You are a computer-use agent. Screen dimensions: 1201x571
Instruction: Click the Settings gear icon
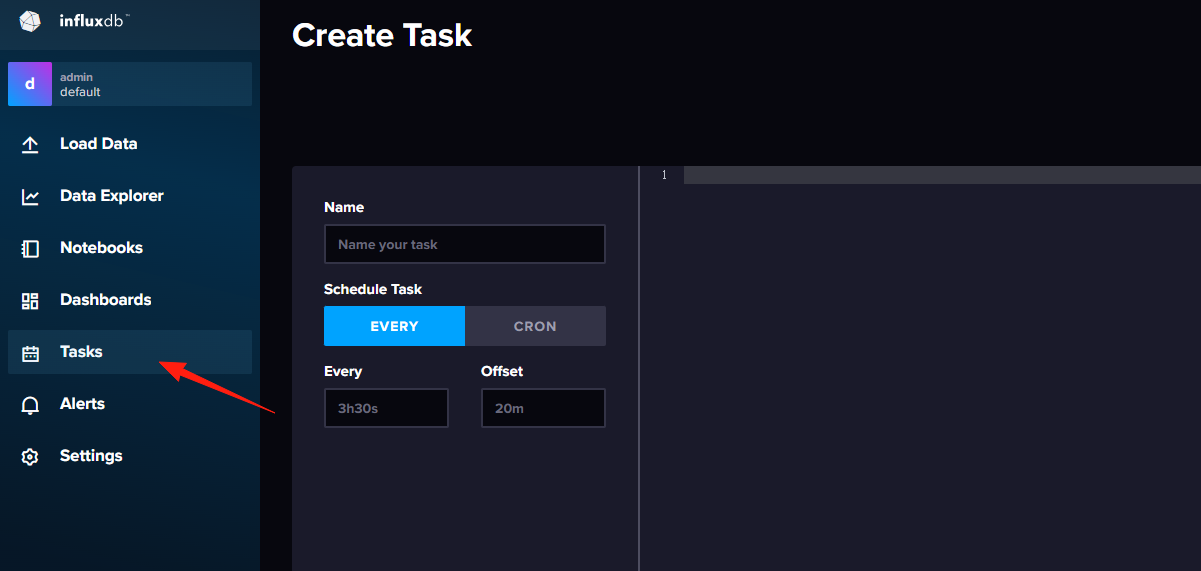tap(30, 456)
